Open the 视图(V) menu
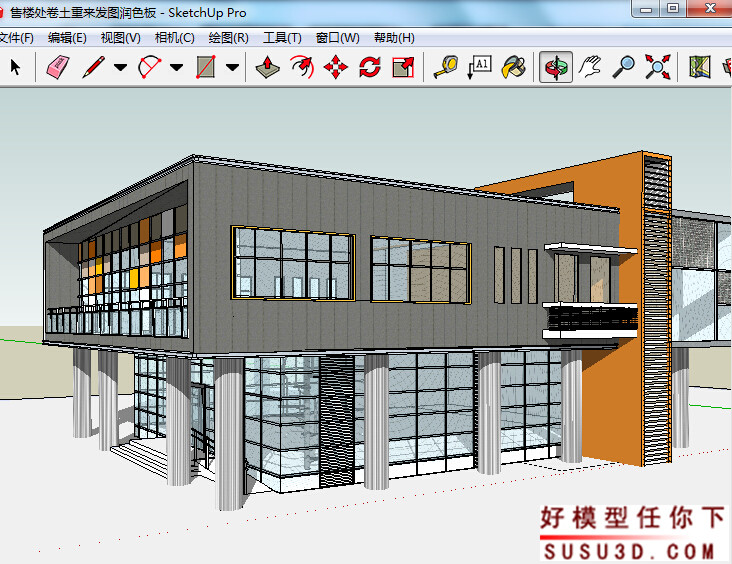The height and width of the screenshot is (564, 732). [x=120, y=38]
